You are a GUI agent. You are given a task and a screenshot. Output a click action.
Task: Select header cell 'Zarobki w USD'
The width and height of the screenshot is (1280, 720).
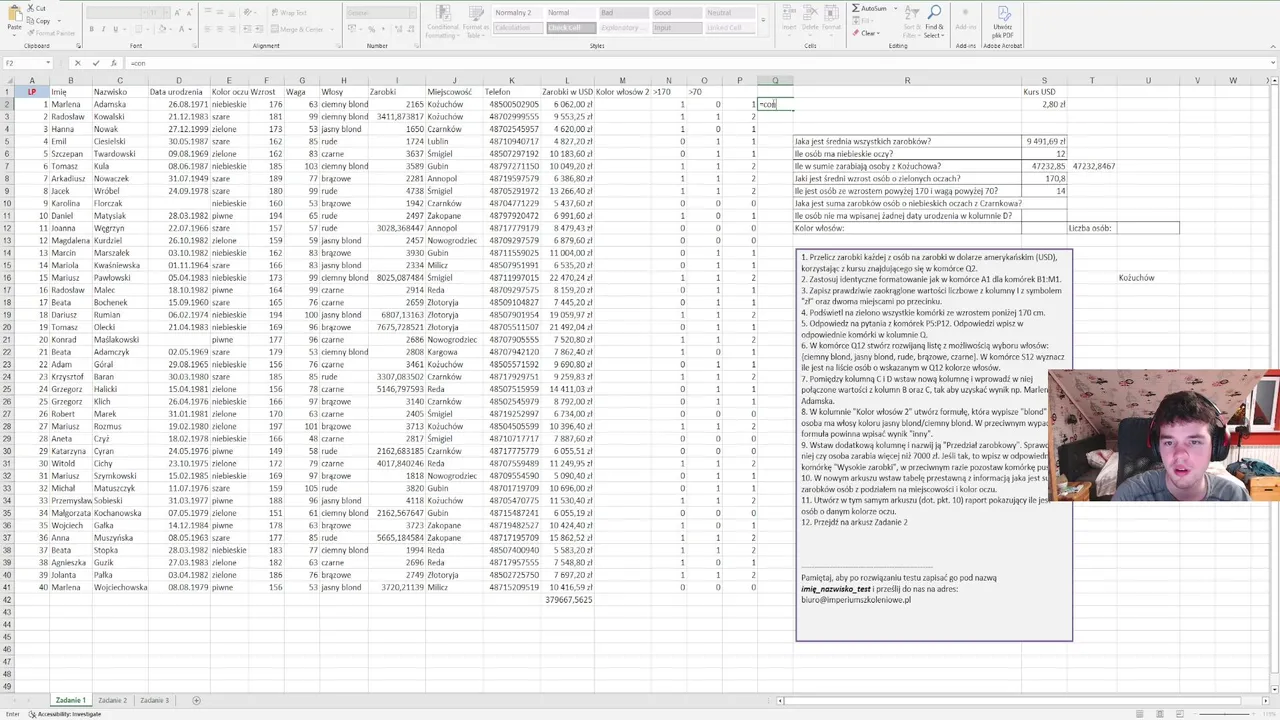(566, 92)
